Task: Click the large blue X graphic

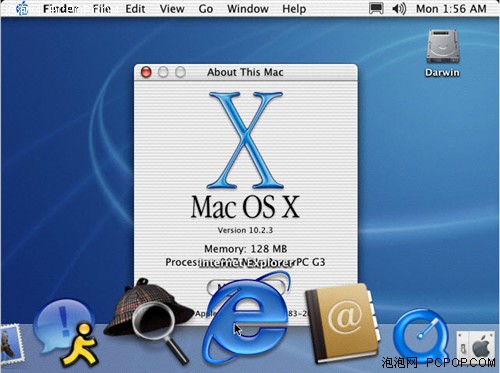Action: click(246, 140)
